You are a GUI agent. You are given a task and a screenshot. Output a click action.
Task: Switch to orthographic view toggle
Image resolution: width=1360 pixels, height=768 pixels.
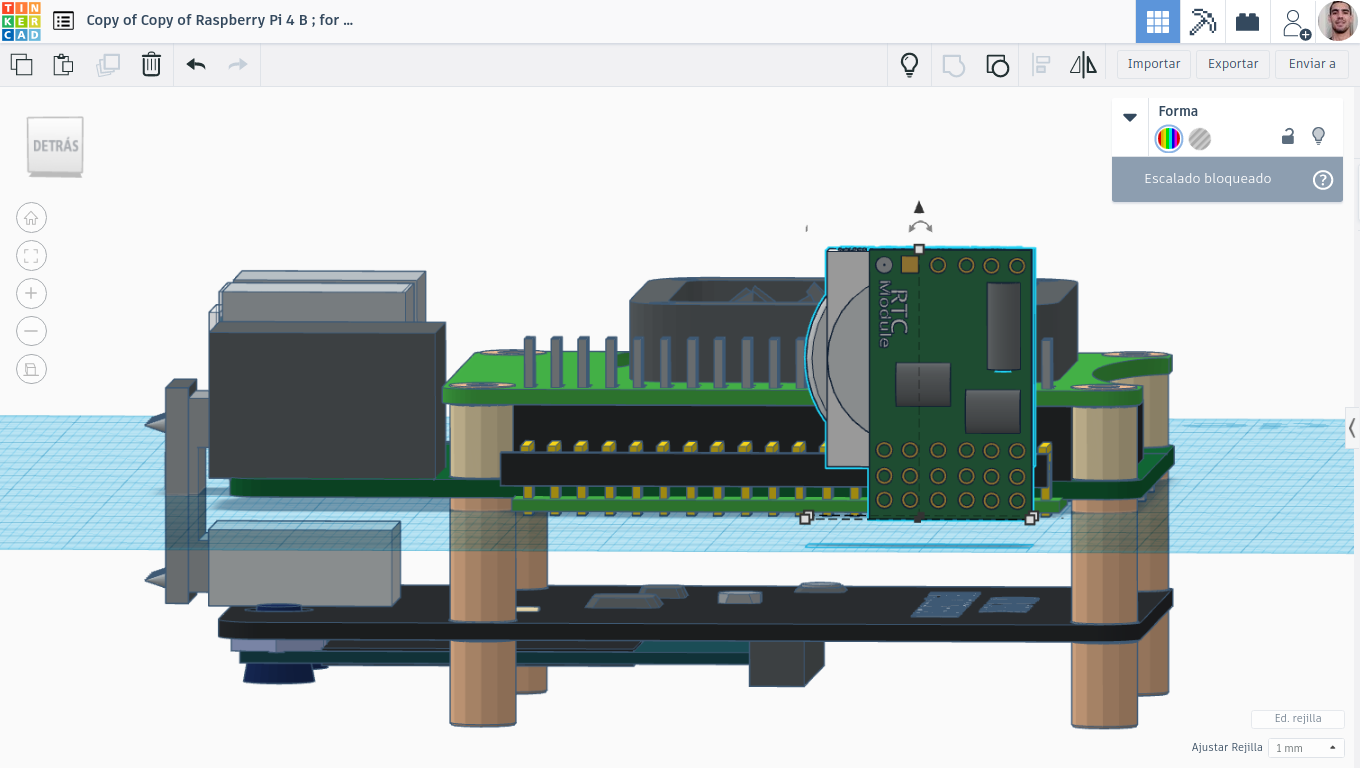(x=31, y=369)
